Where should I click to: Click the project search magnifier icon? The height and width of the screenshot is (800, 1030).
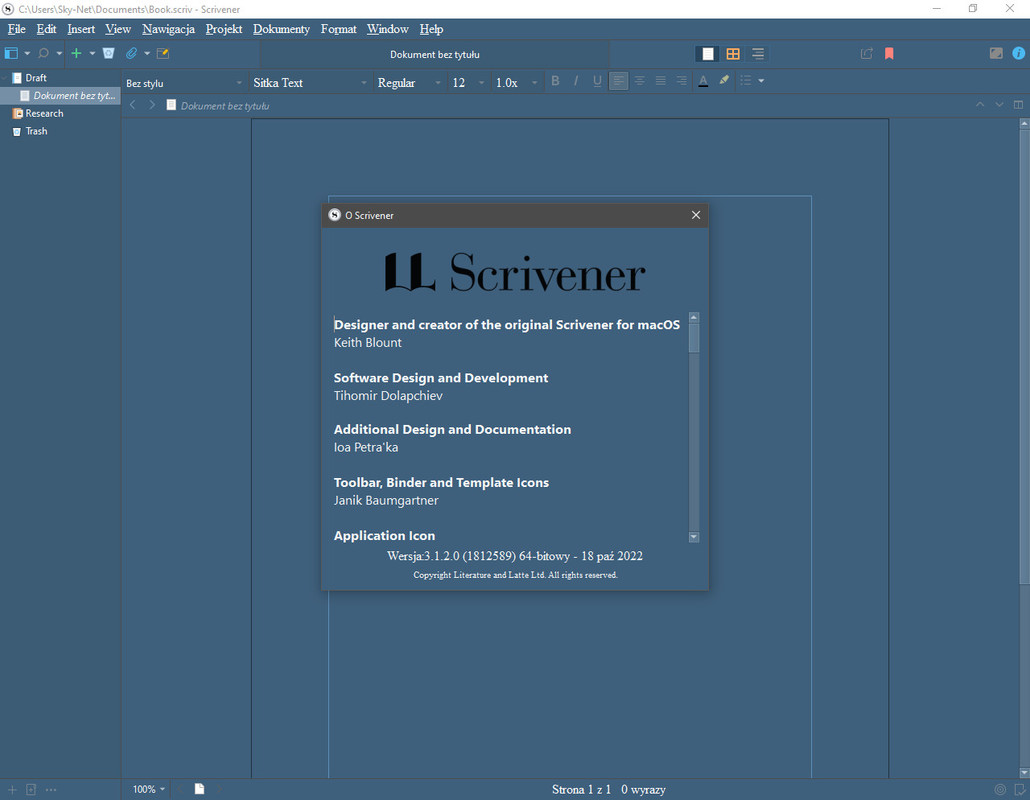[x=43, y=53]
